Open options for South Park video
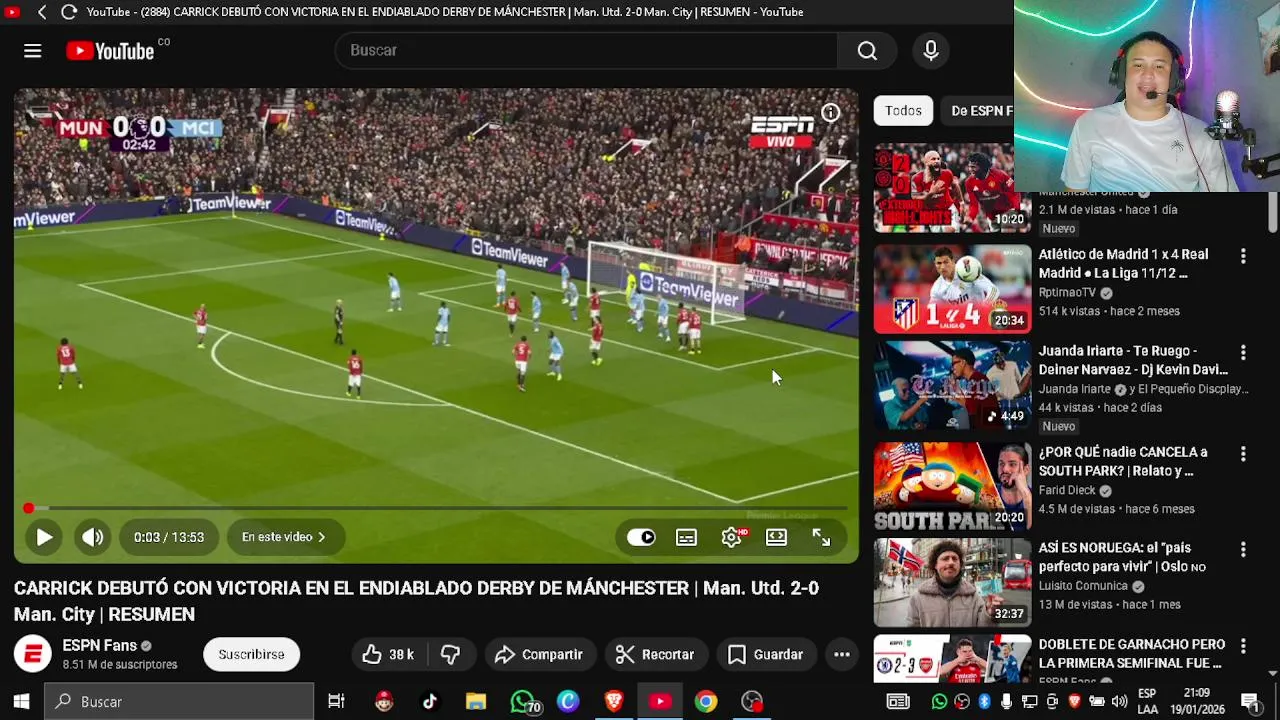 point(1243,454)
